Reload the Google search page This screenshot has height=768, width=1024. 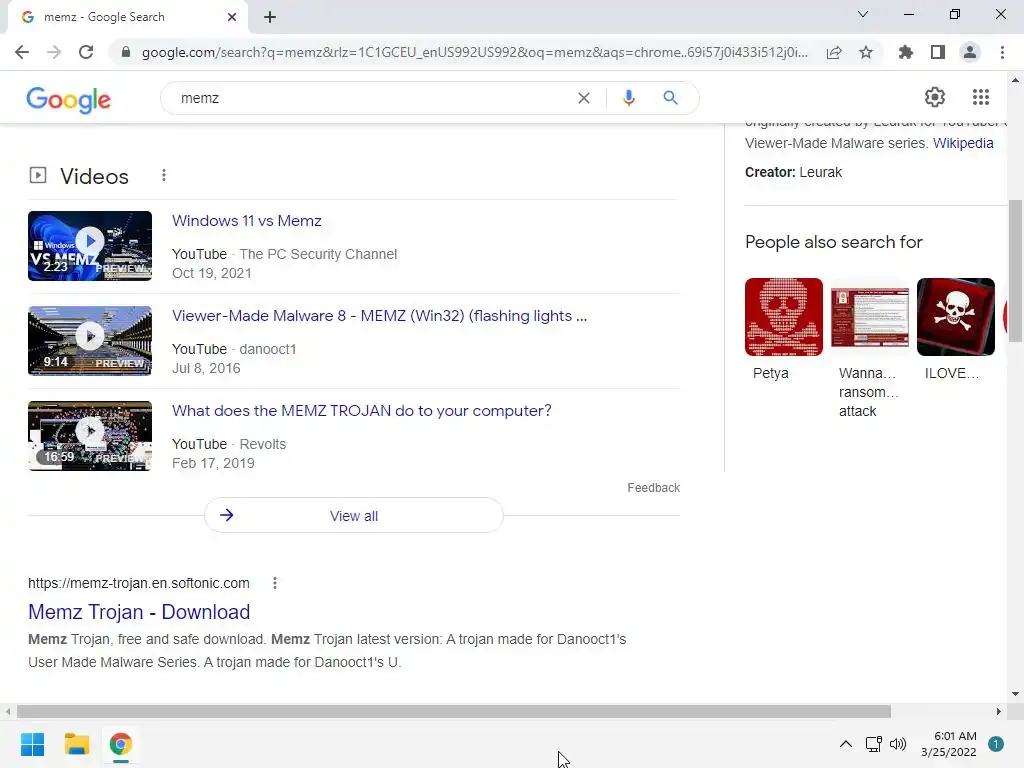(x=86, y=52)
